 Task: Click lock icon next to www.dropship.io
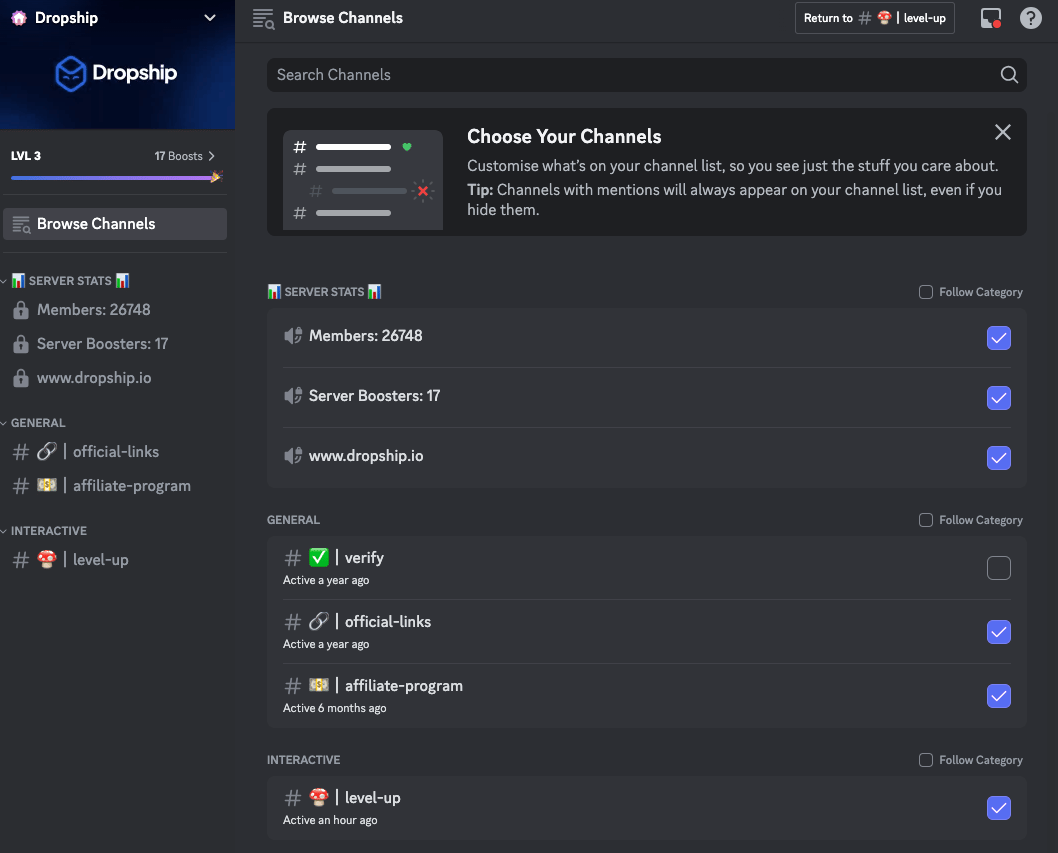coord(21,378)
